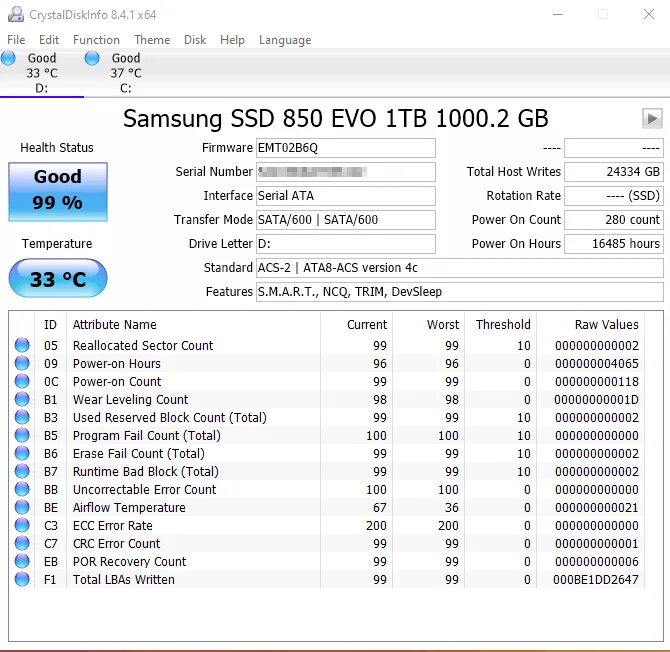The image size is (670, 652).
Task: Click status orb of CRC Error Count
Action: 22,543
